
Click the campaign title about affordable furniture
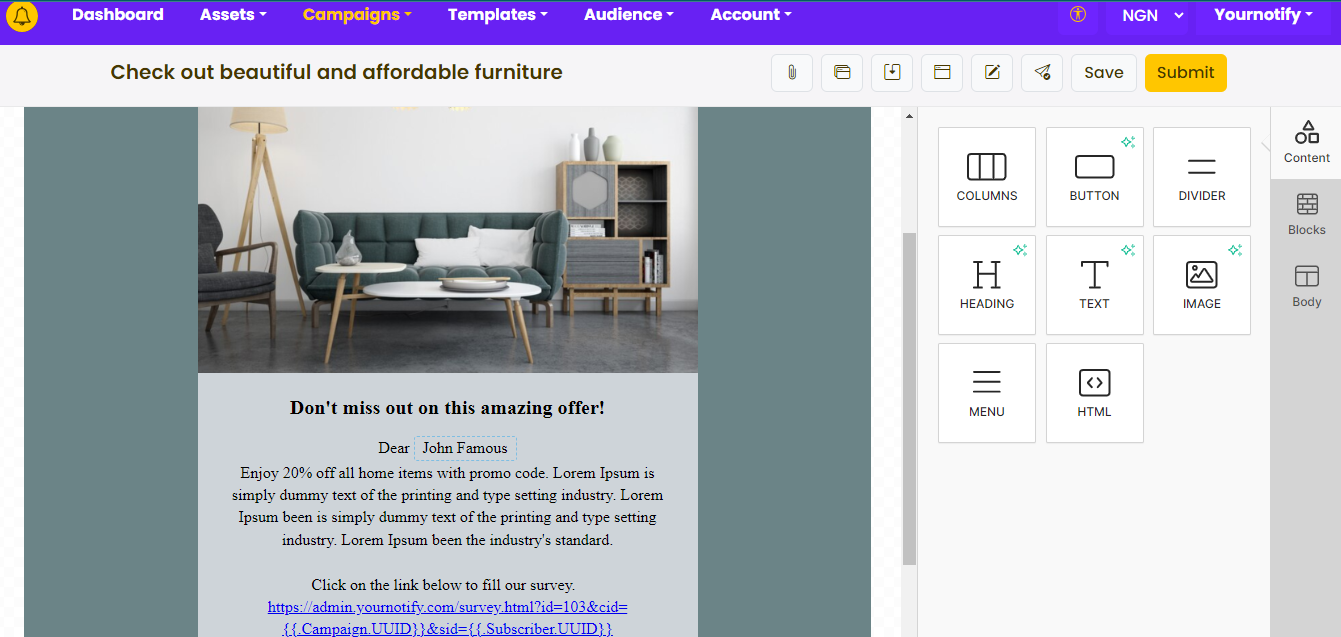pyautogui.click(x=336, y=72)
